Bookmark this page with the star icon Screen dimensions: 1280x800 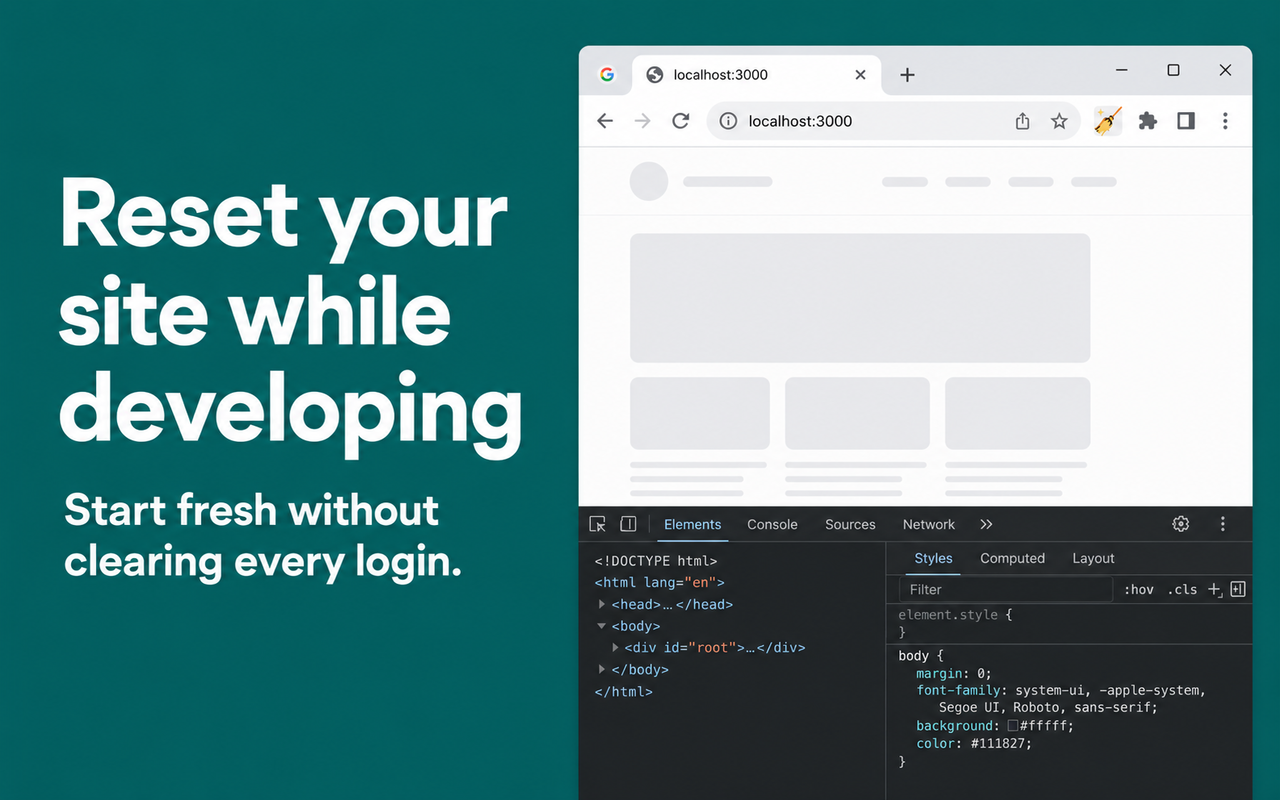pyautogui.click(x=1059, y=121)
